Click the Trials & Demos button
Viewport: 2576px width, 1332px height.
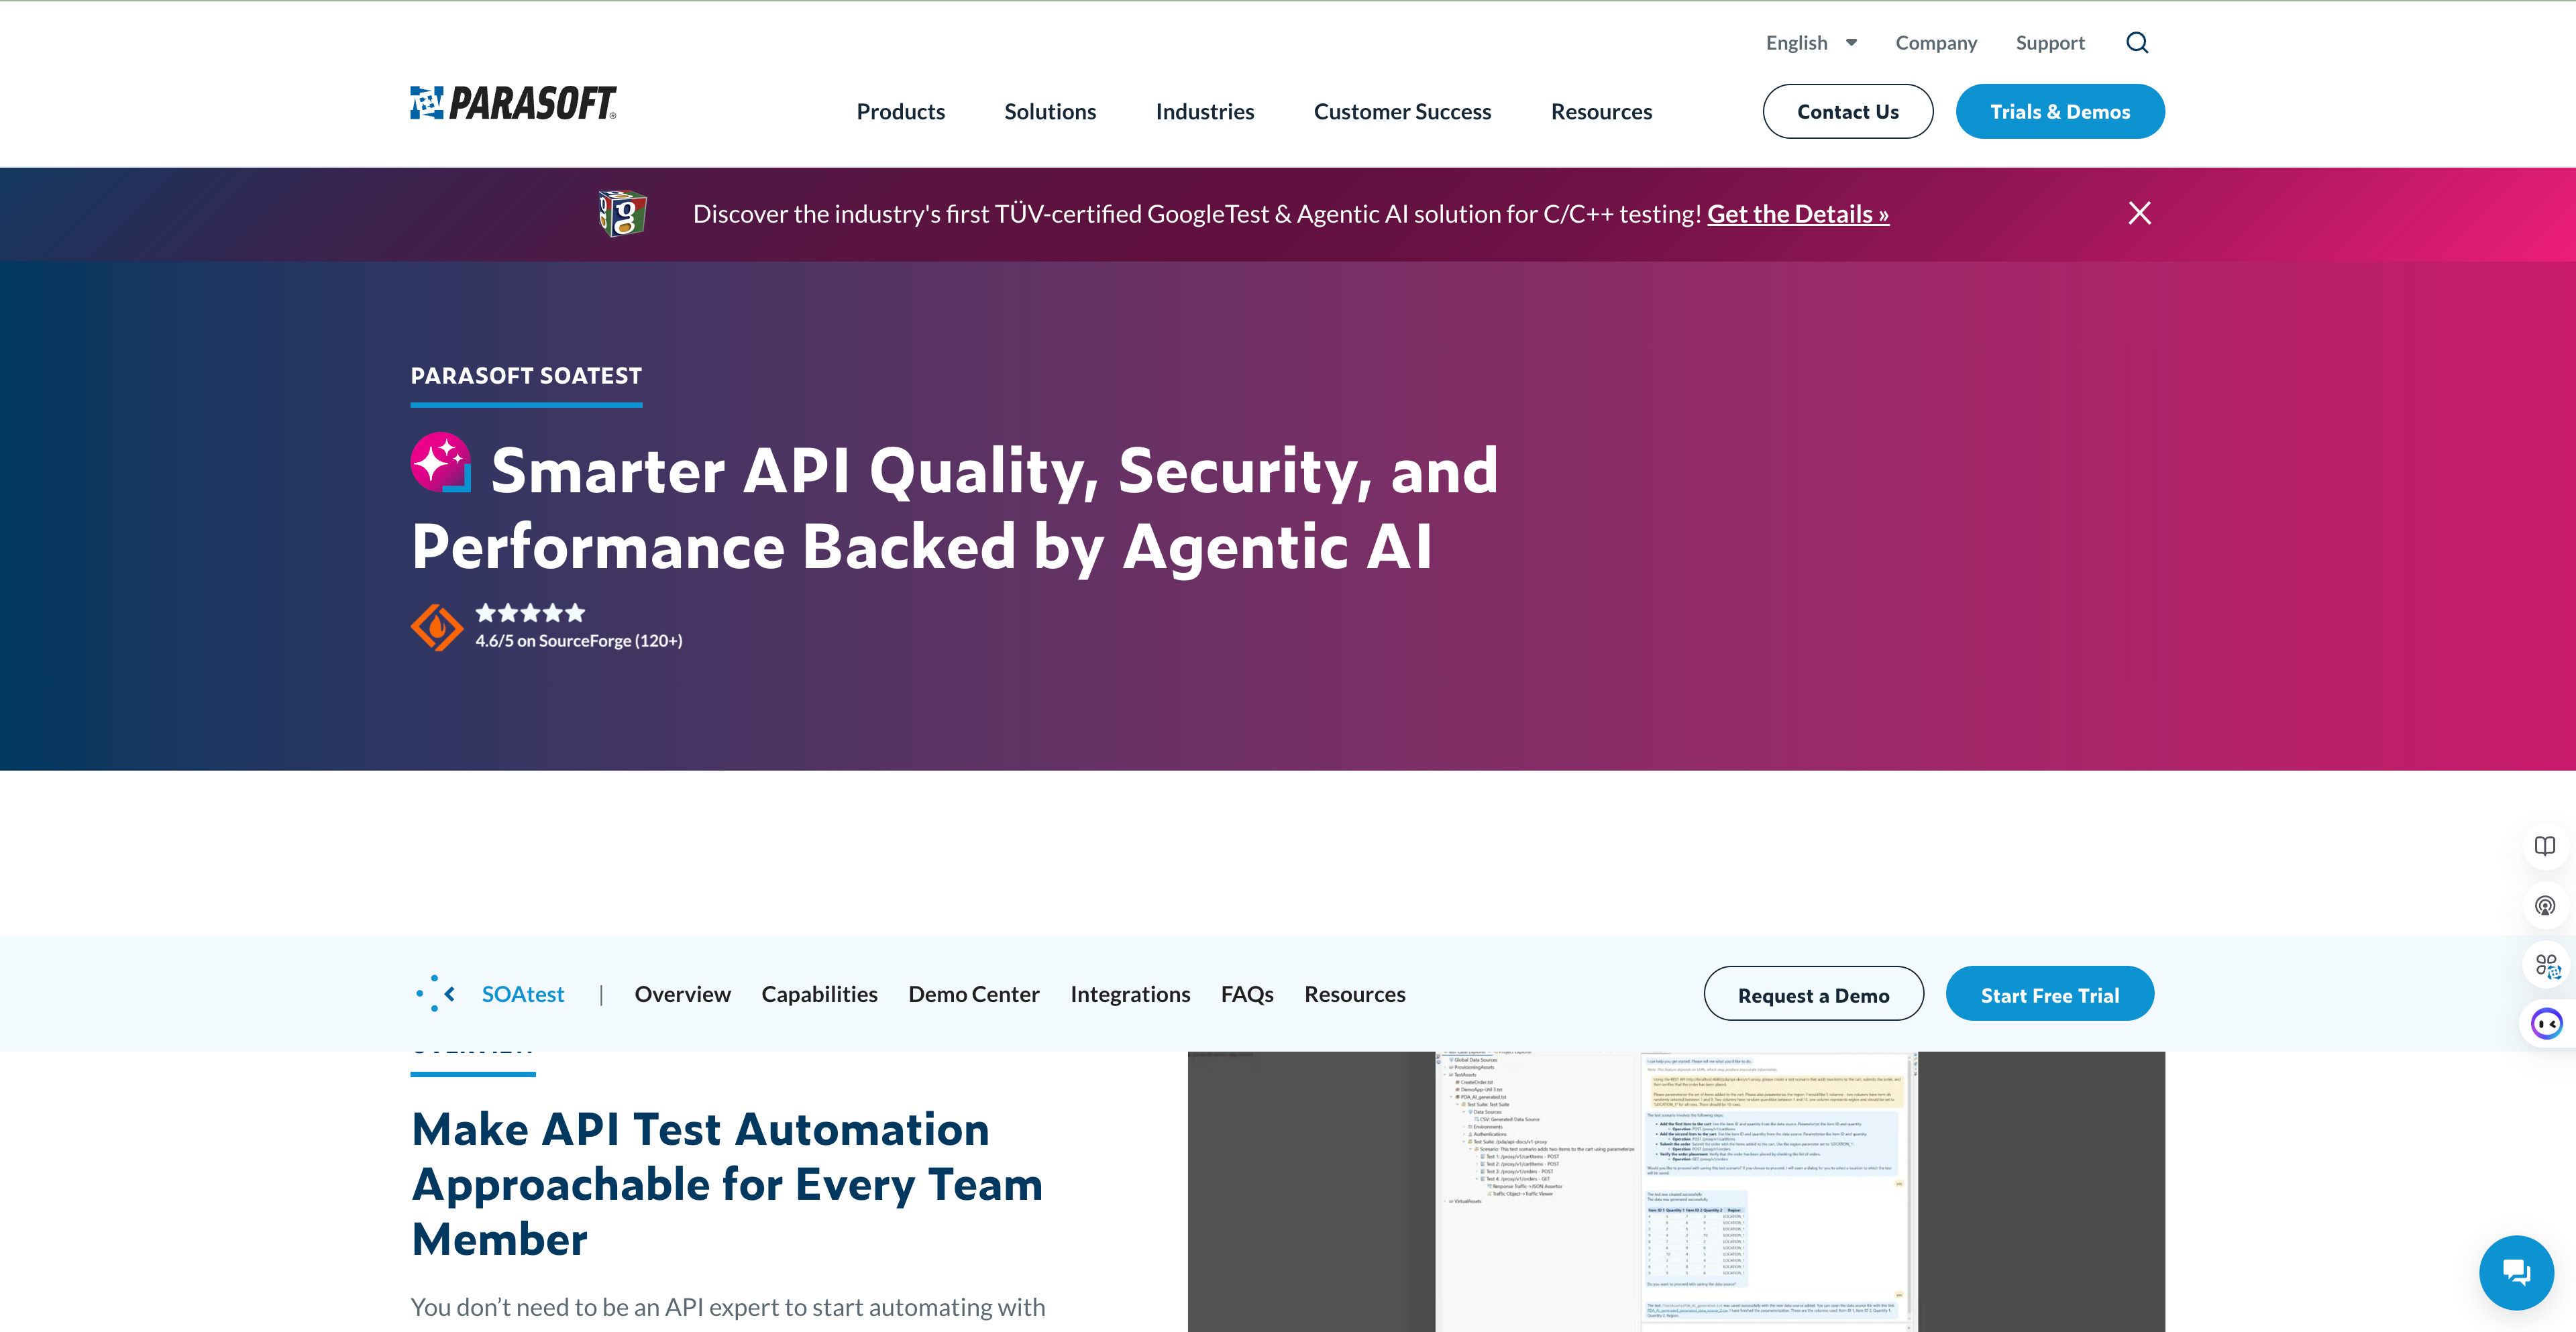tap(2060, 112)
